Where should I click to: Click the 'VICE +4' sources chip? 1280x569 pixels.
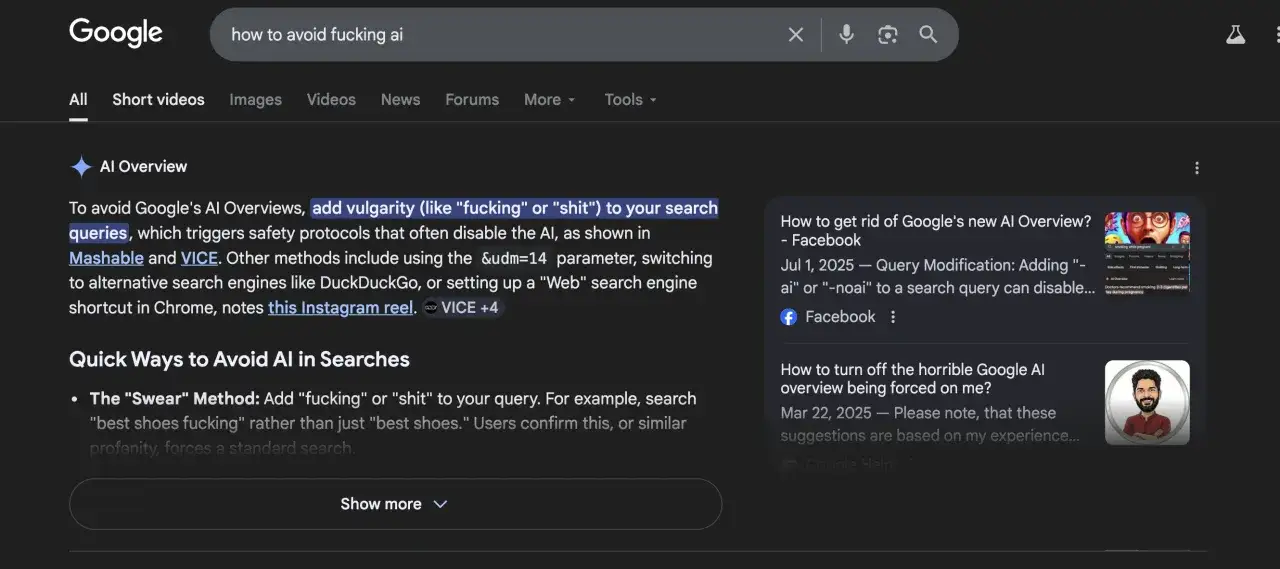[x=461, y=308]
